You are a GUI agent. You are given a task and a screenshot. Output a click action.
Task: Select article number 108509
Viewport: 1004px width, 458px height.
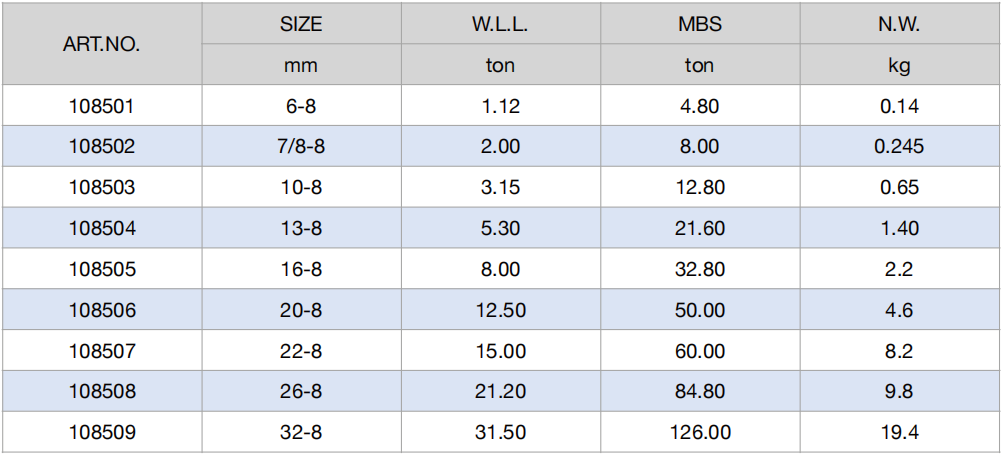pyautogui.click(x=102, y=432)
